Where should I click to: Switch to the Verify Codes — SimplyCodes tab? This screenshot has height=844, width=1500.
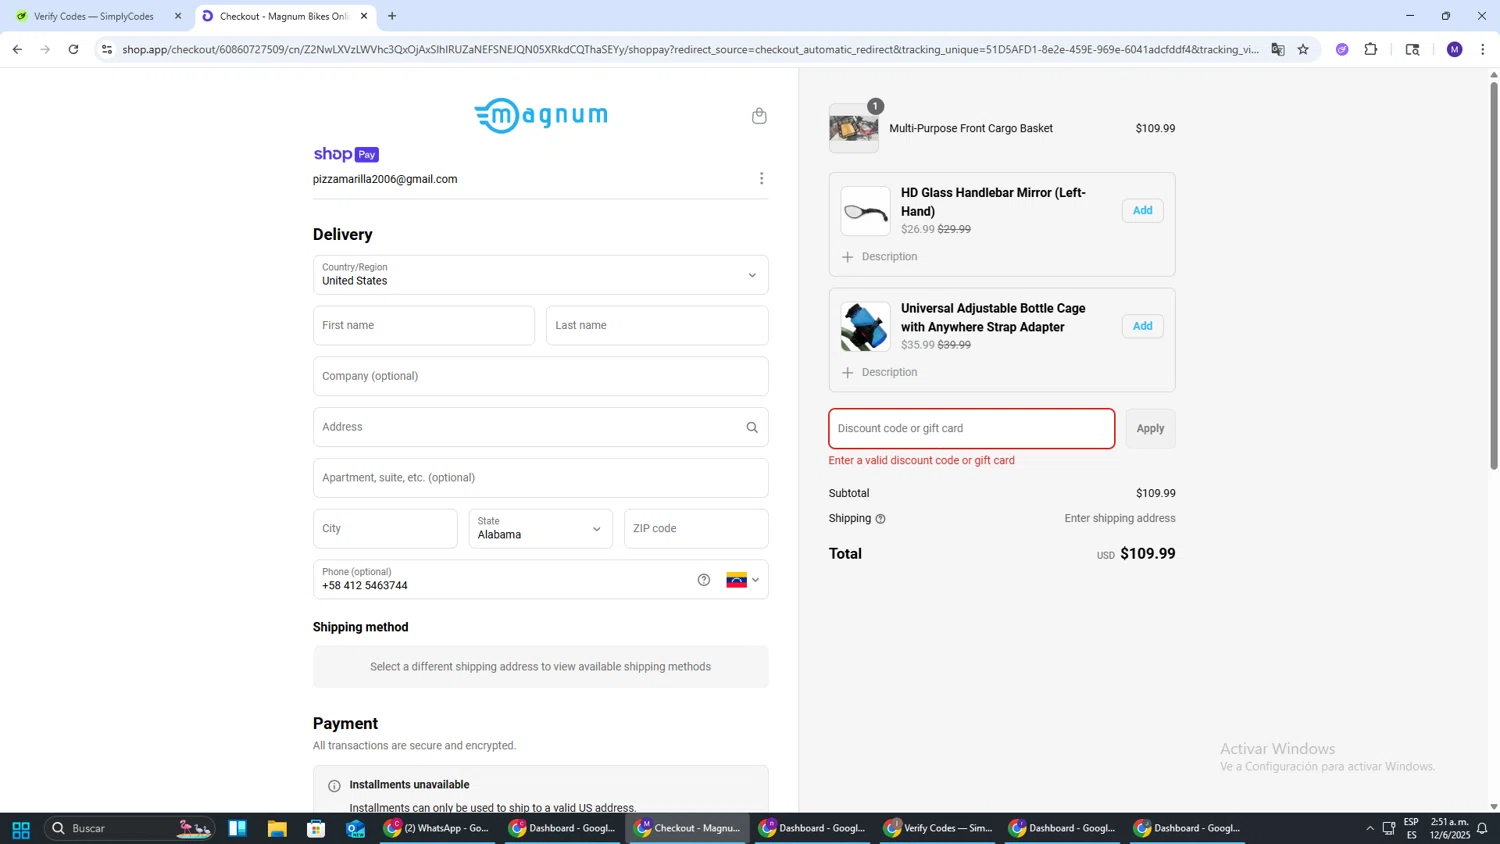point(94,16)
